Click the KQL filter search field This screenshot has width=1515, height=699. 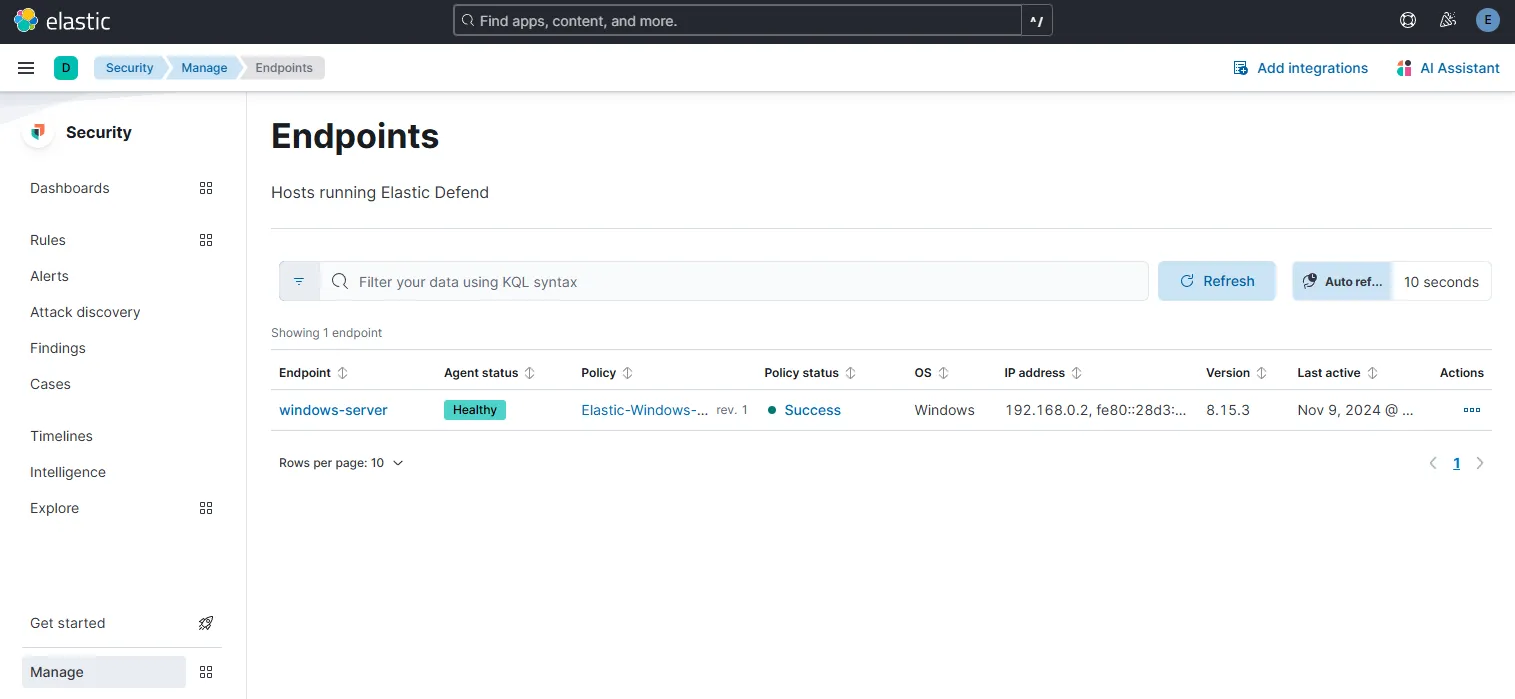point(740,282)
